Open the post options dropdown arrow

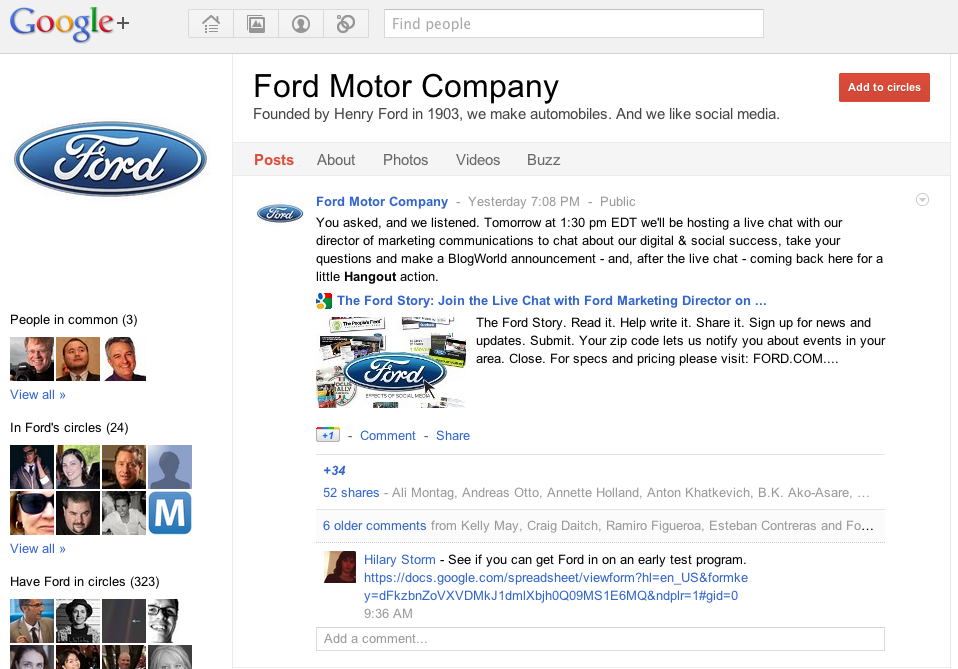click(922, 200)
